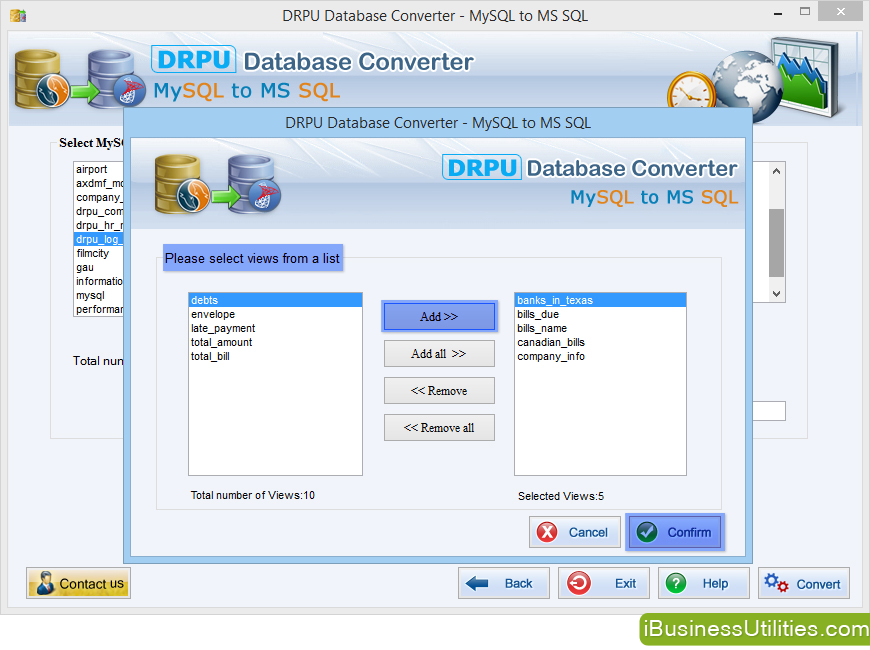Click the Convert gears icon
The width and height of the screenshot is (870, 650).
point(776,583)
